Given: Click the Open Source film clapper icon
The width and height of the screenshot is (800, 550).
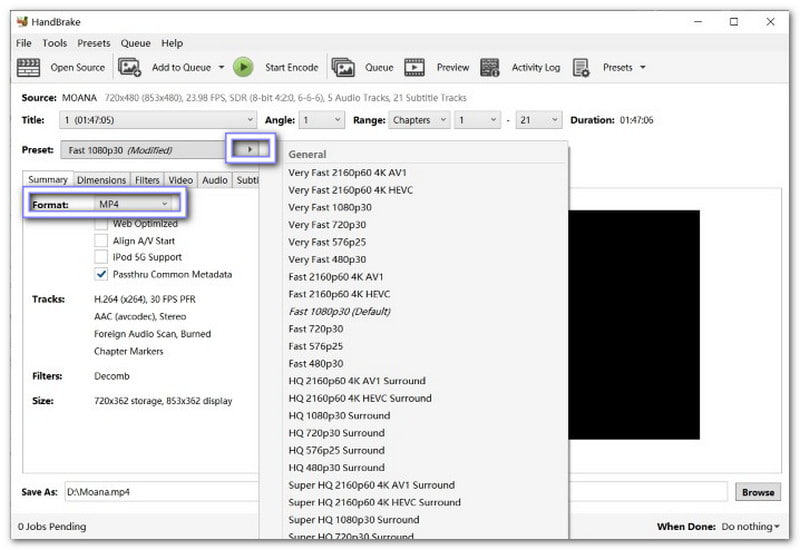Looking at the screenshot, I should click(29, 67).
